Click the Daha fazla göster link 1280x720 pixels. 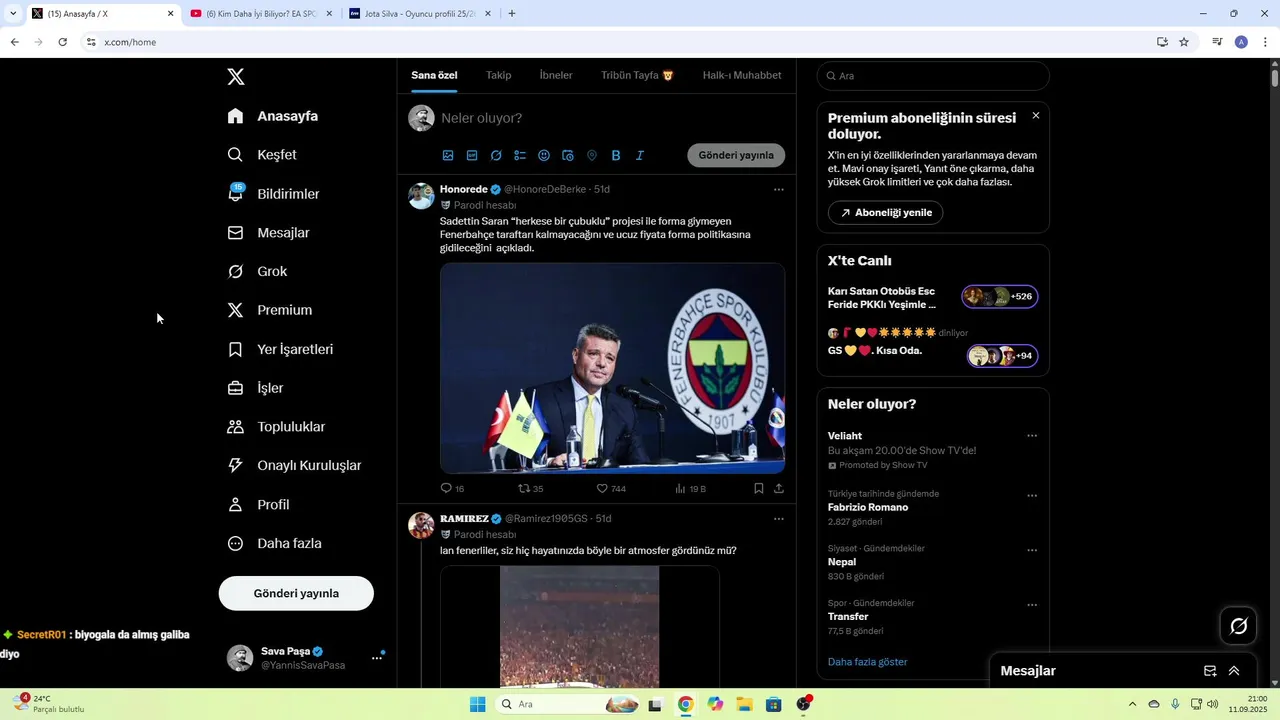(x=867, y=662)
